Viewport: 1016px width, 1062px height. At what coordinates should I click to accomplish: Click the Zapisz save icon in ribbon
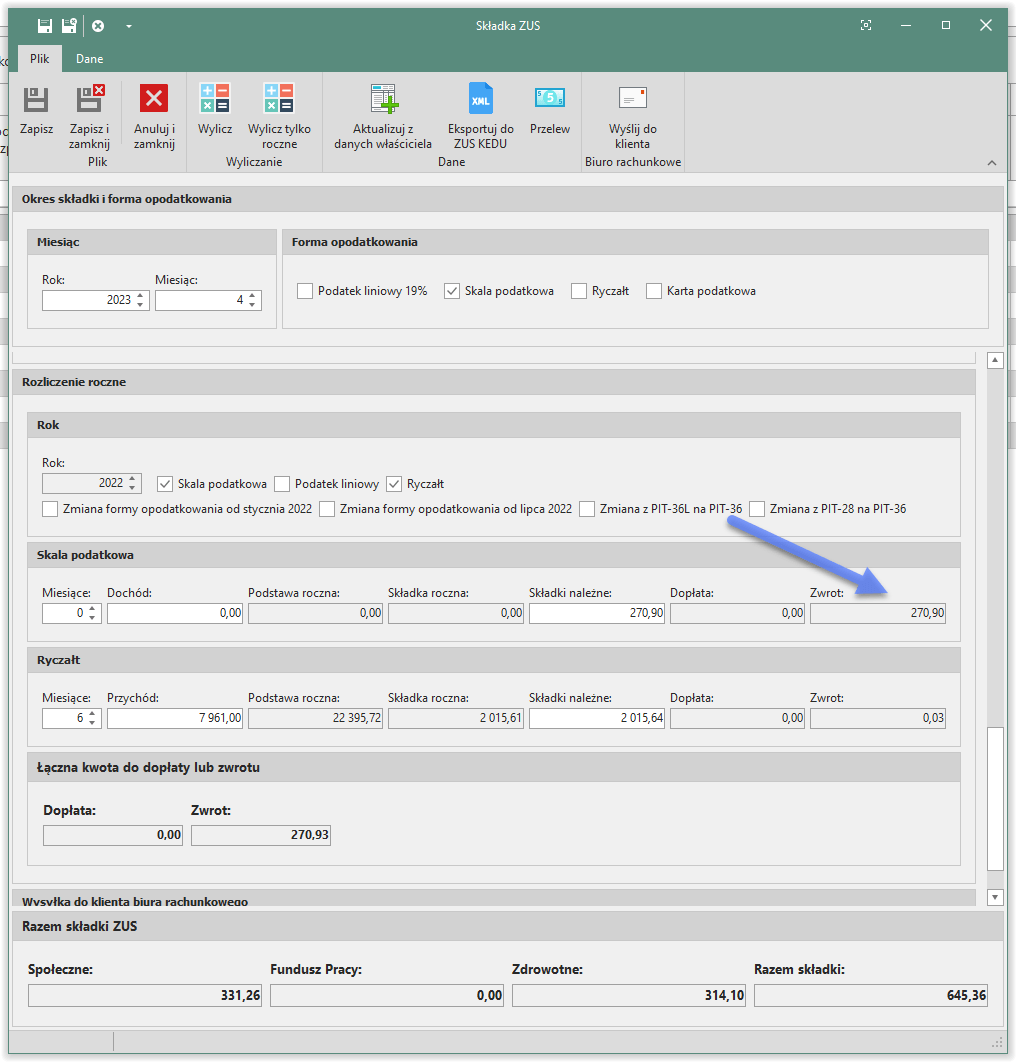(x=36, y=99)
